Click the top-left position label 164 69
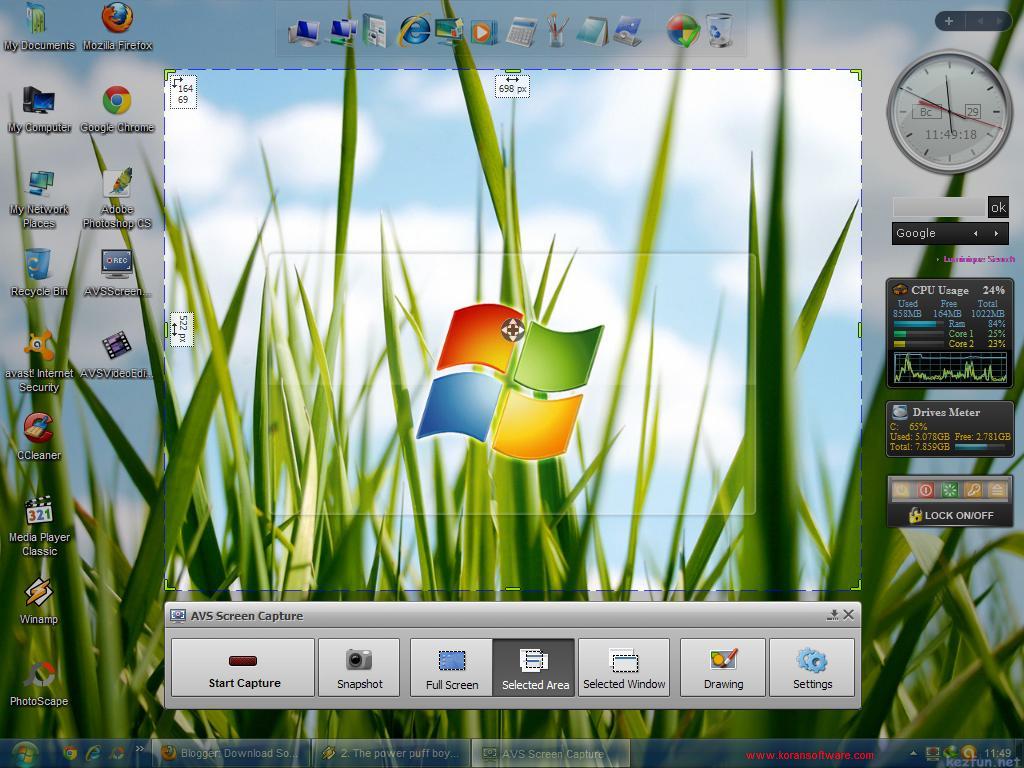Viewport: 1024px width, 768px height. (x=183, y=91)
